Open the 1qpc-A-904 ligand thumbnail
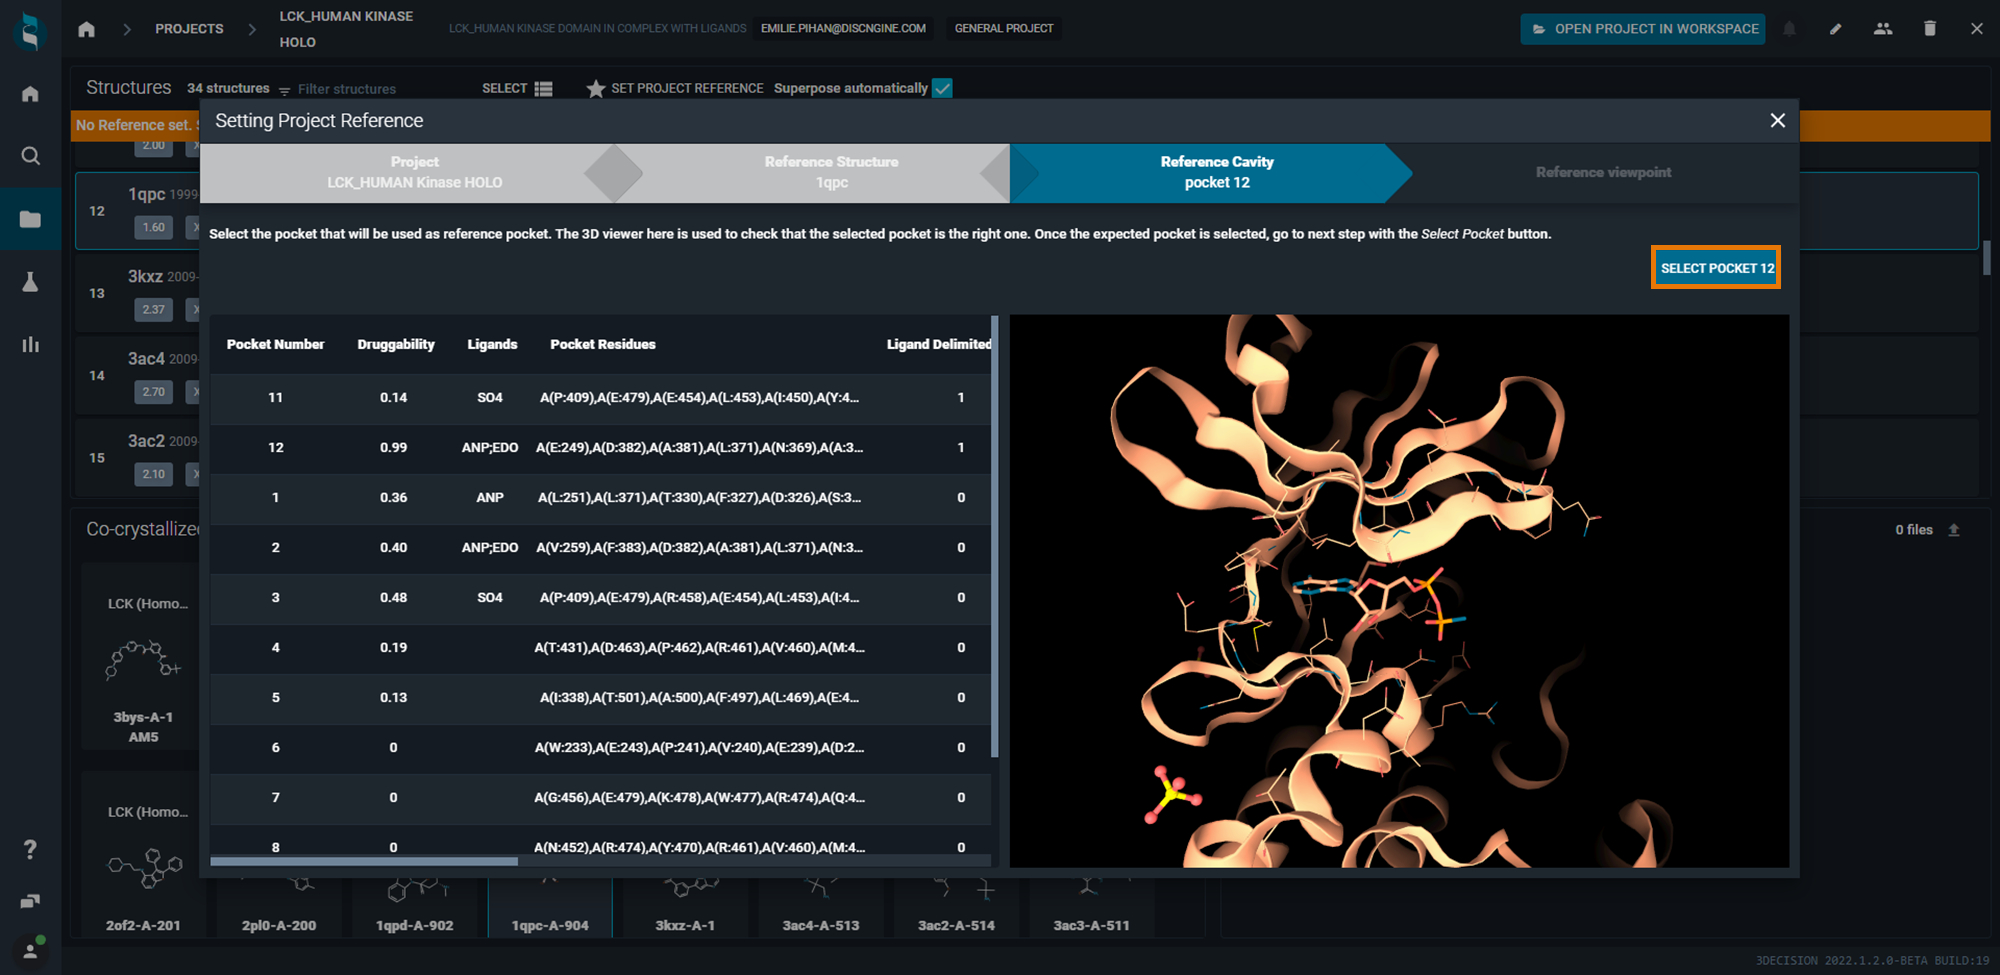 550,907
